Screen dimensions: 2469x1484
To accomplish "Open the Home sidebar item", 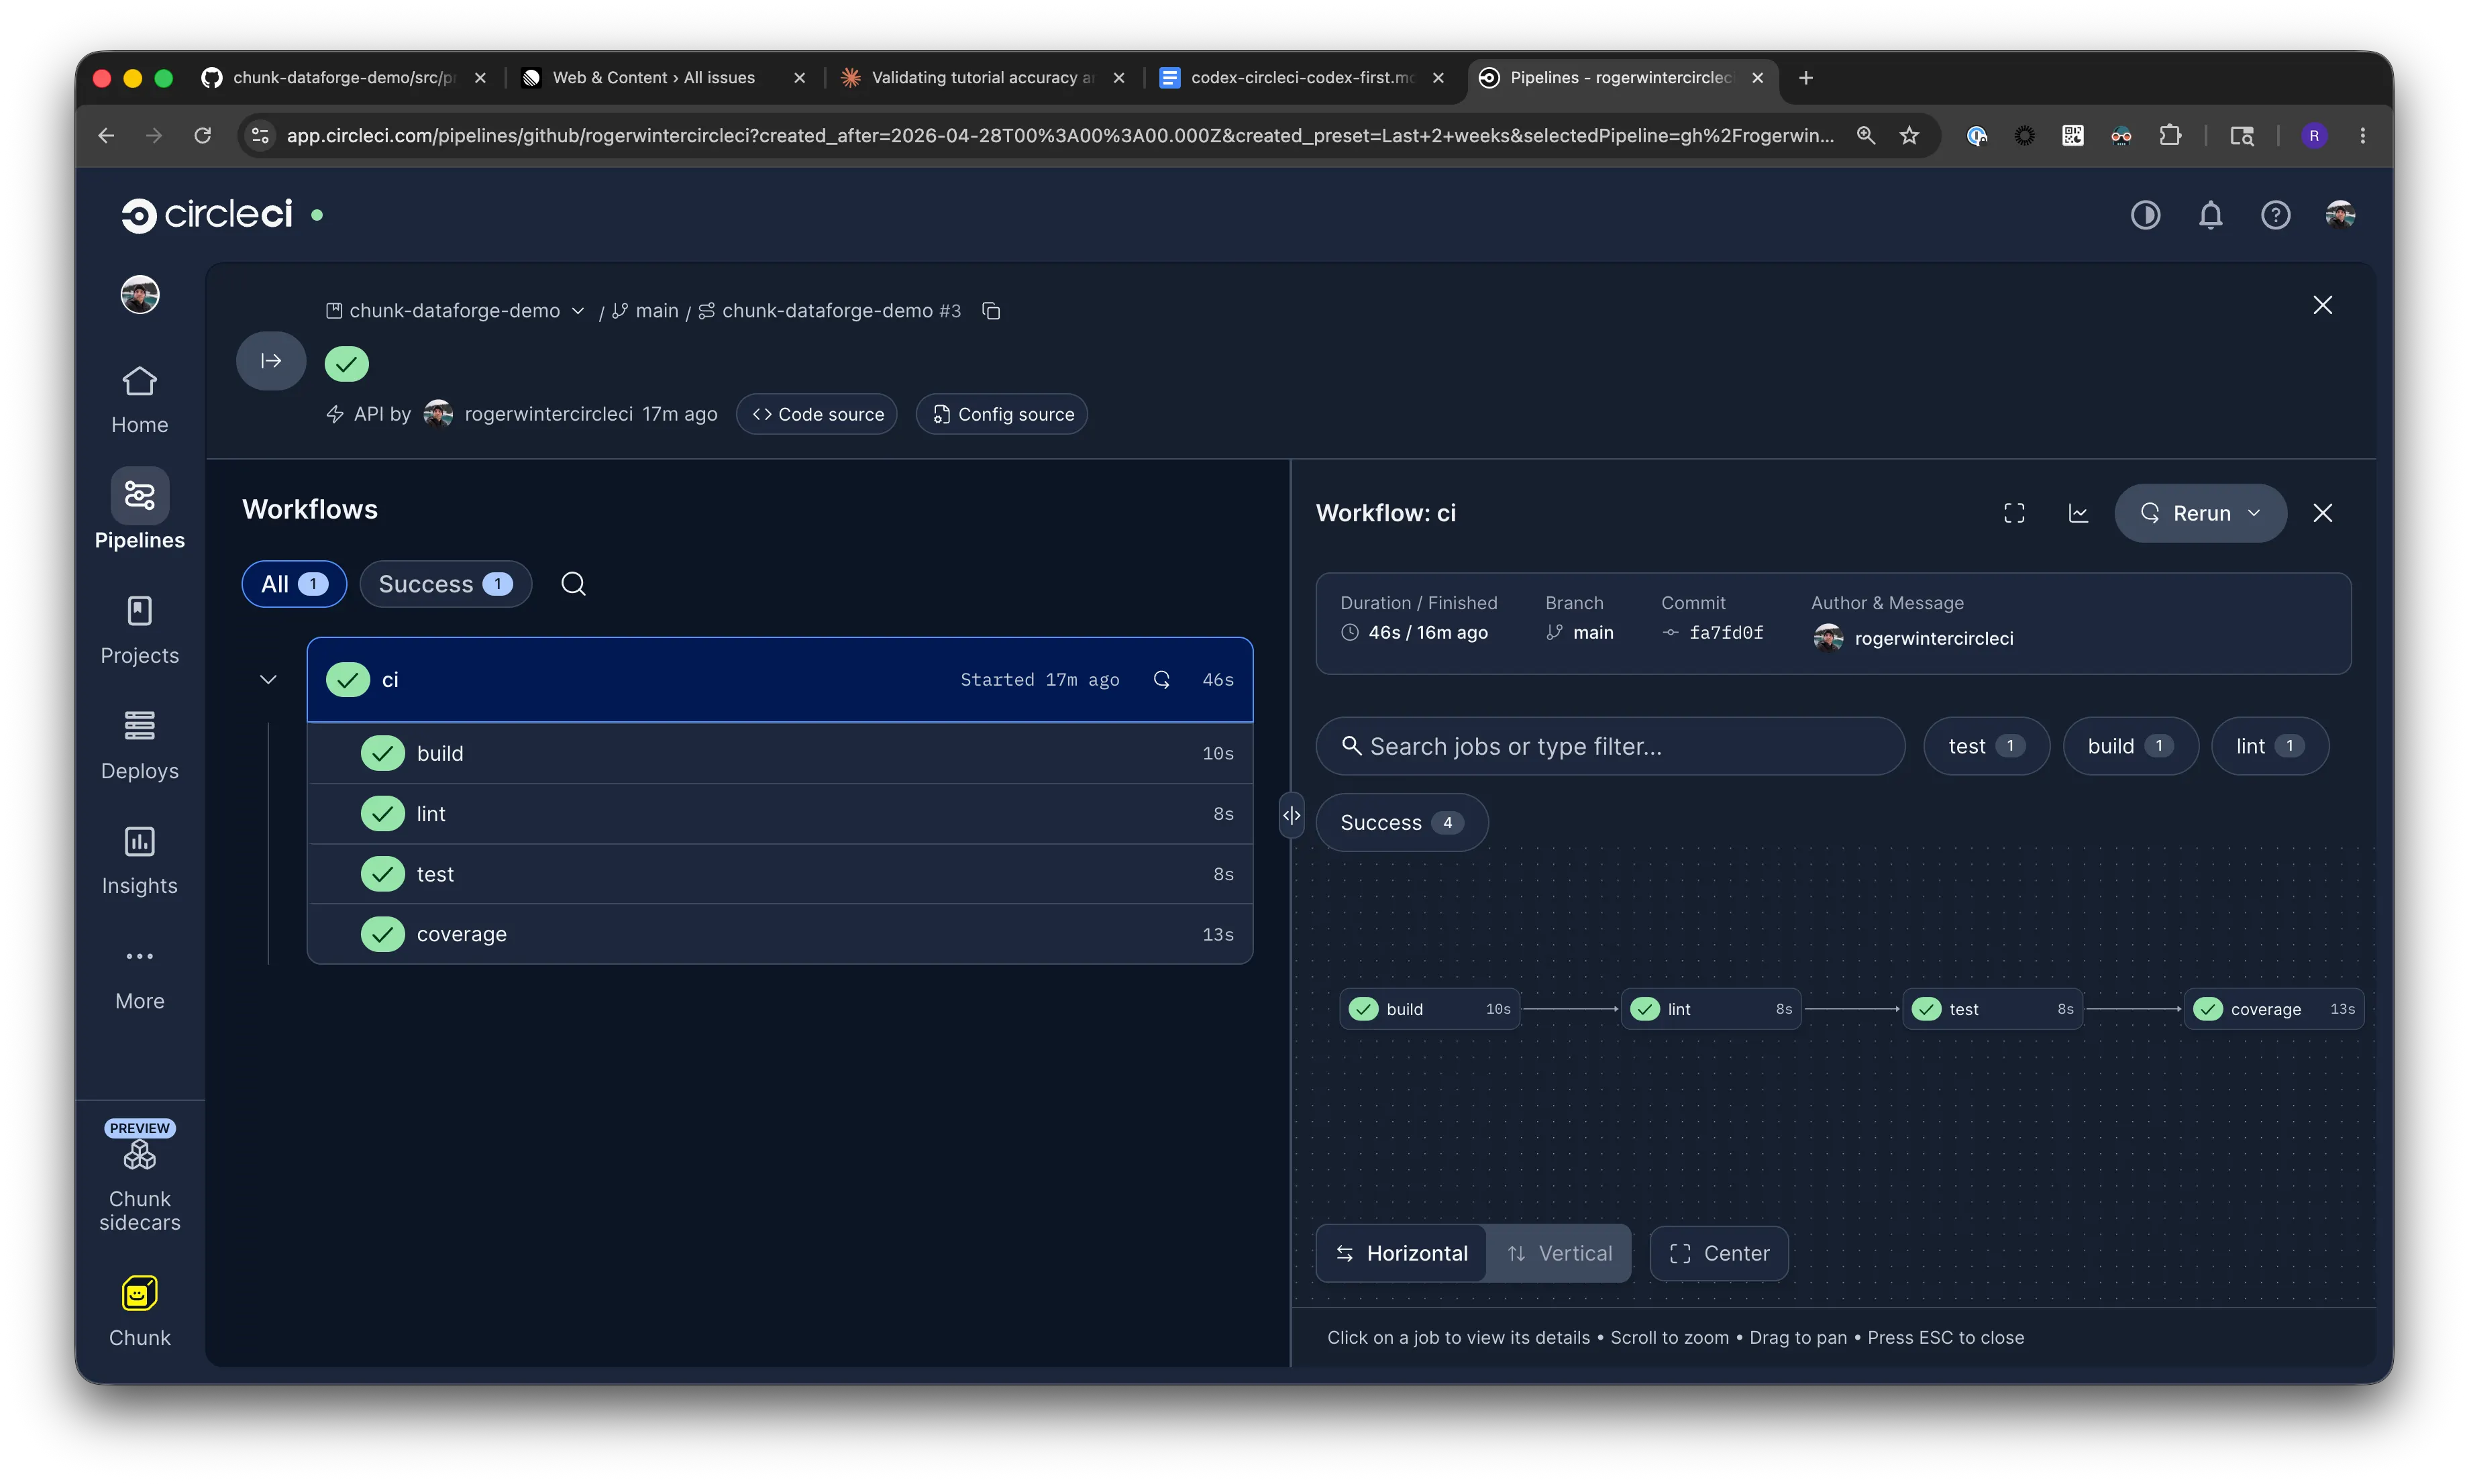I will pos(139,399).
